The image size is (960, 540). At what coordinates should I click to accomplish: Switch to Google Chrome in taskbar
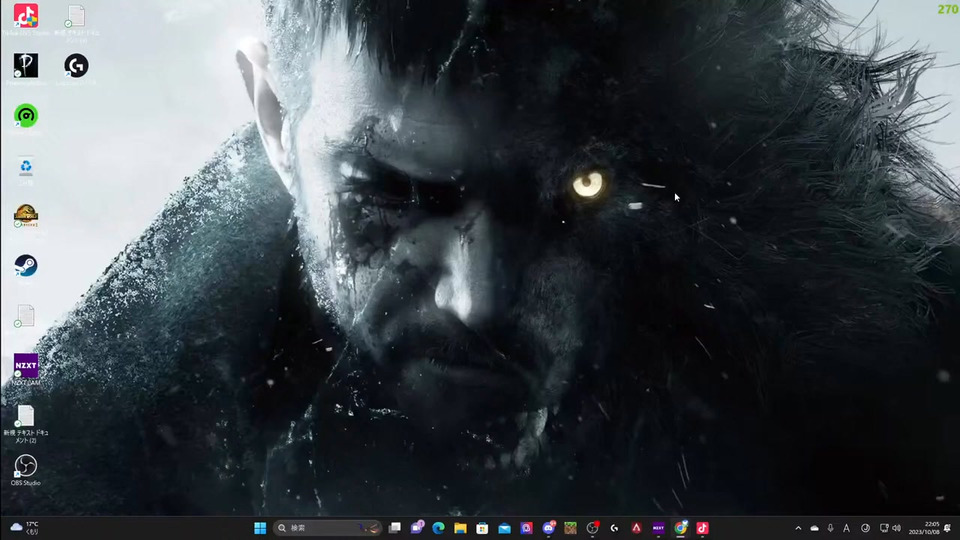681,528
